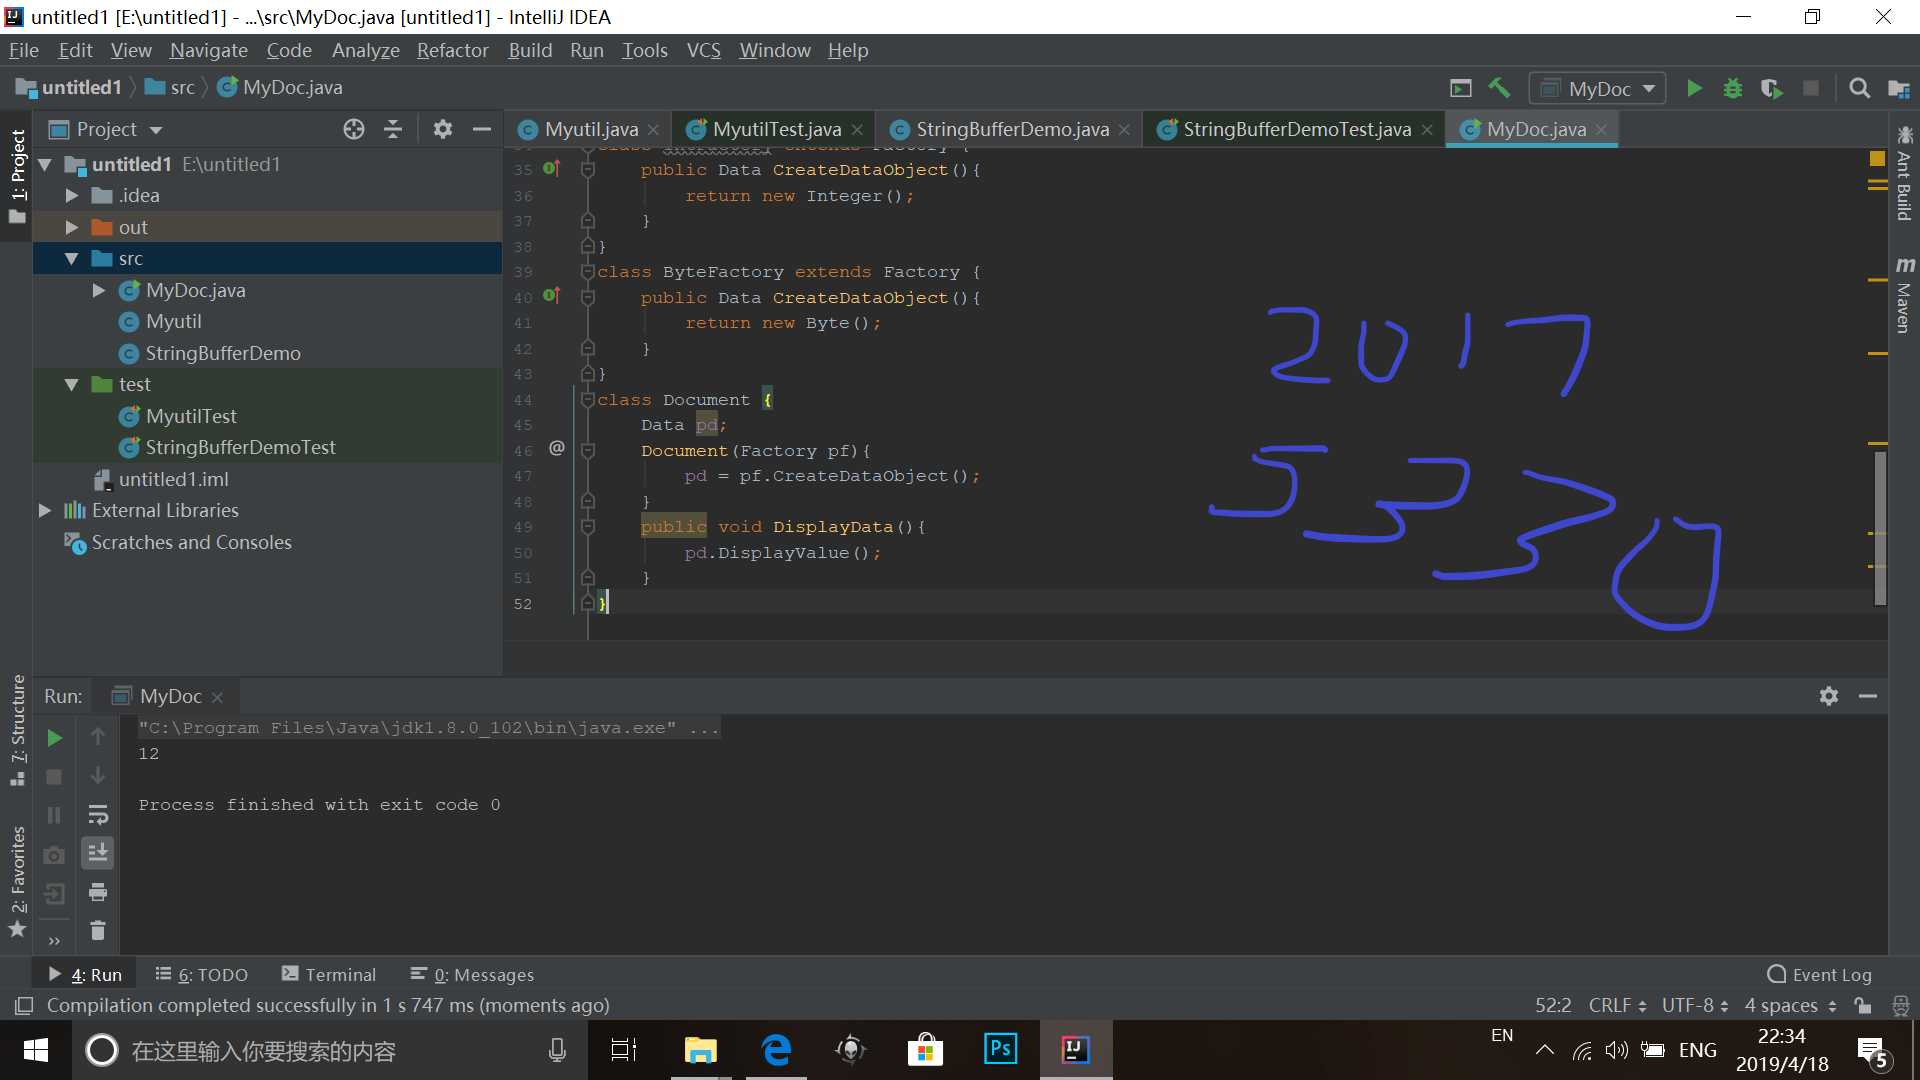Open the 6: TODO tool window

point(202,974)
